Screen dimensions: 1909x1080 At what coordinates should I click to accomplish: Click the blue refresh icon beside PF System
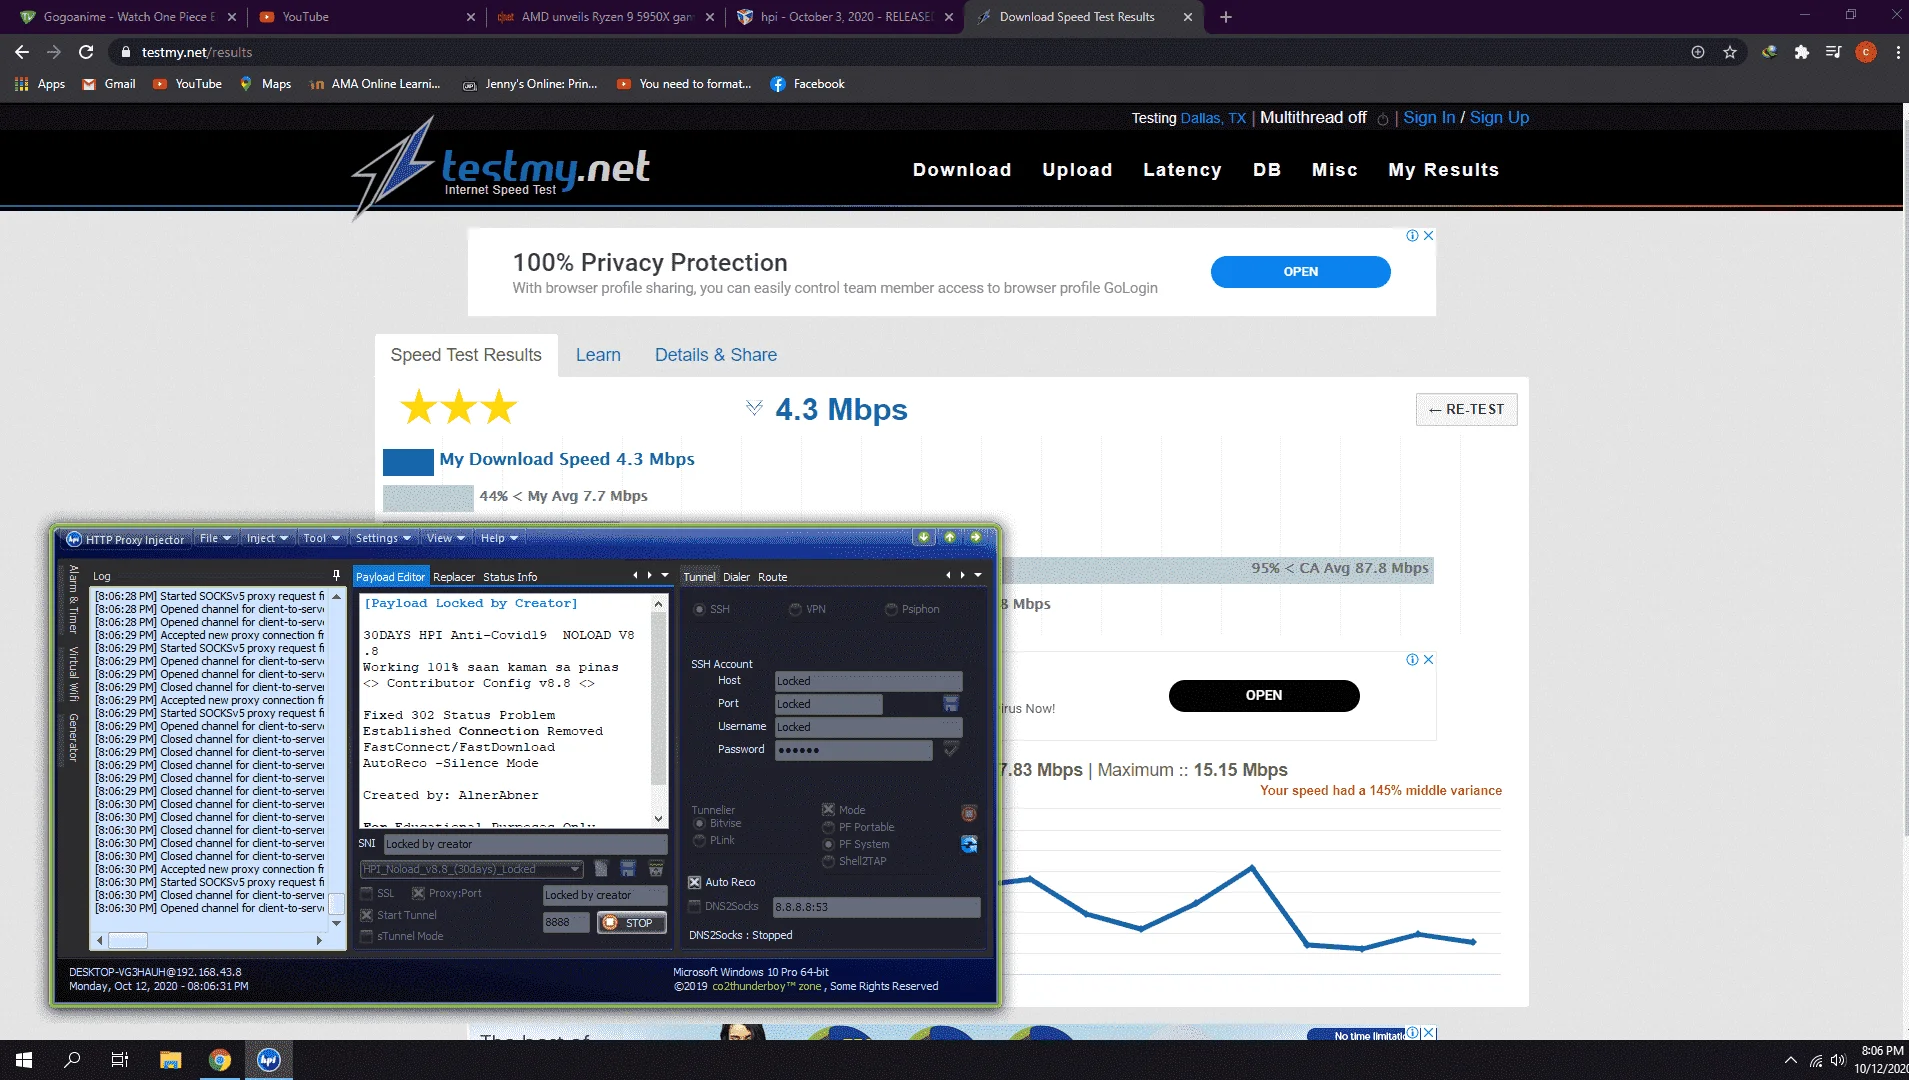[968, 844]
